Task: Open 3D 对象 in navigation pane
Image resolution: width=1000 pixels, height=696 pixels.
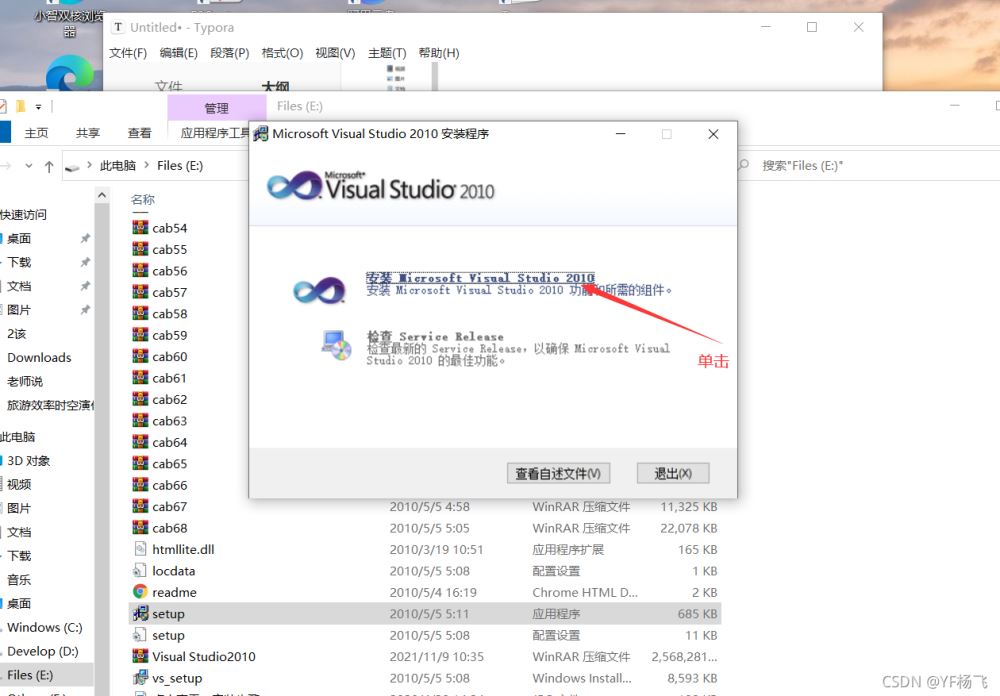Action: [29, 461]
